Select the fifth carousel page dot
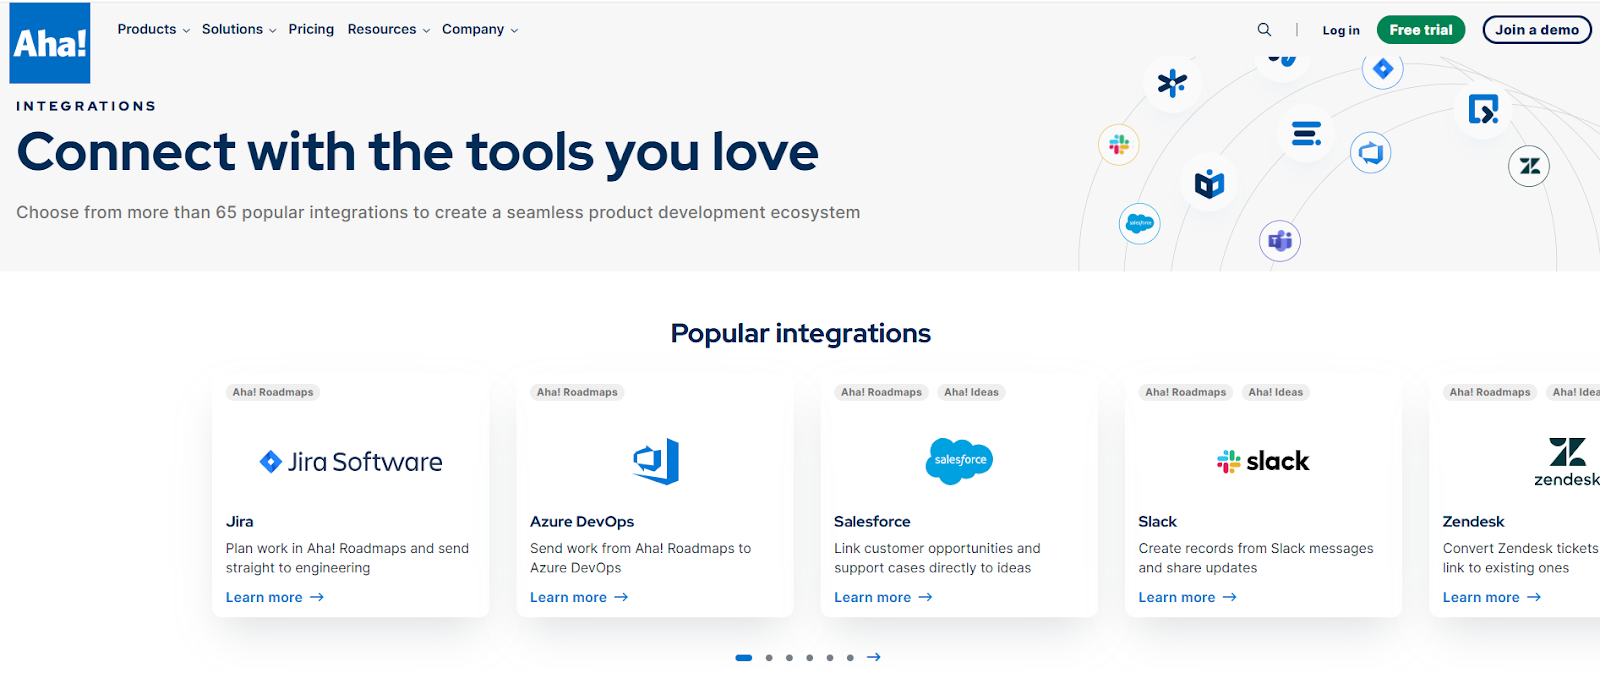Screen dimensions: 1600x679 point(830,658)
